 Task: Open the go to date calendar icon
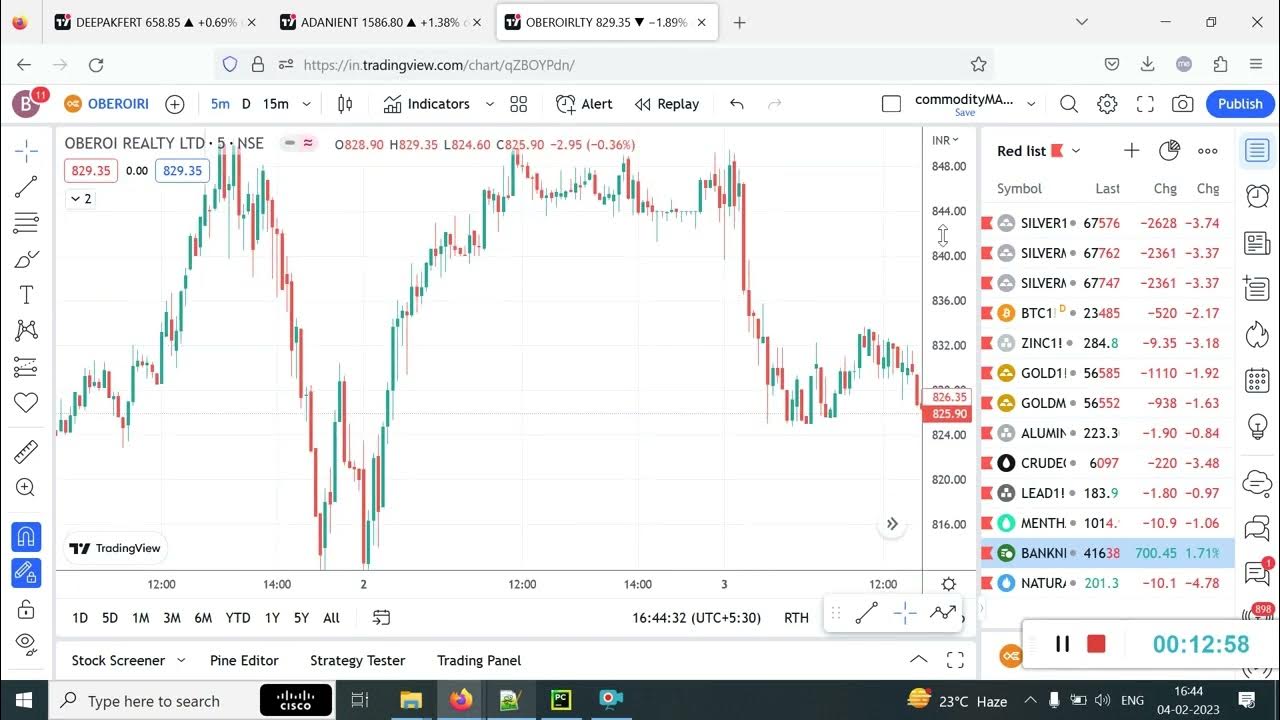[381, 618]
